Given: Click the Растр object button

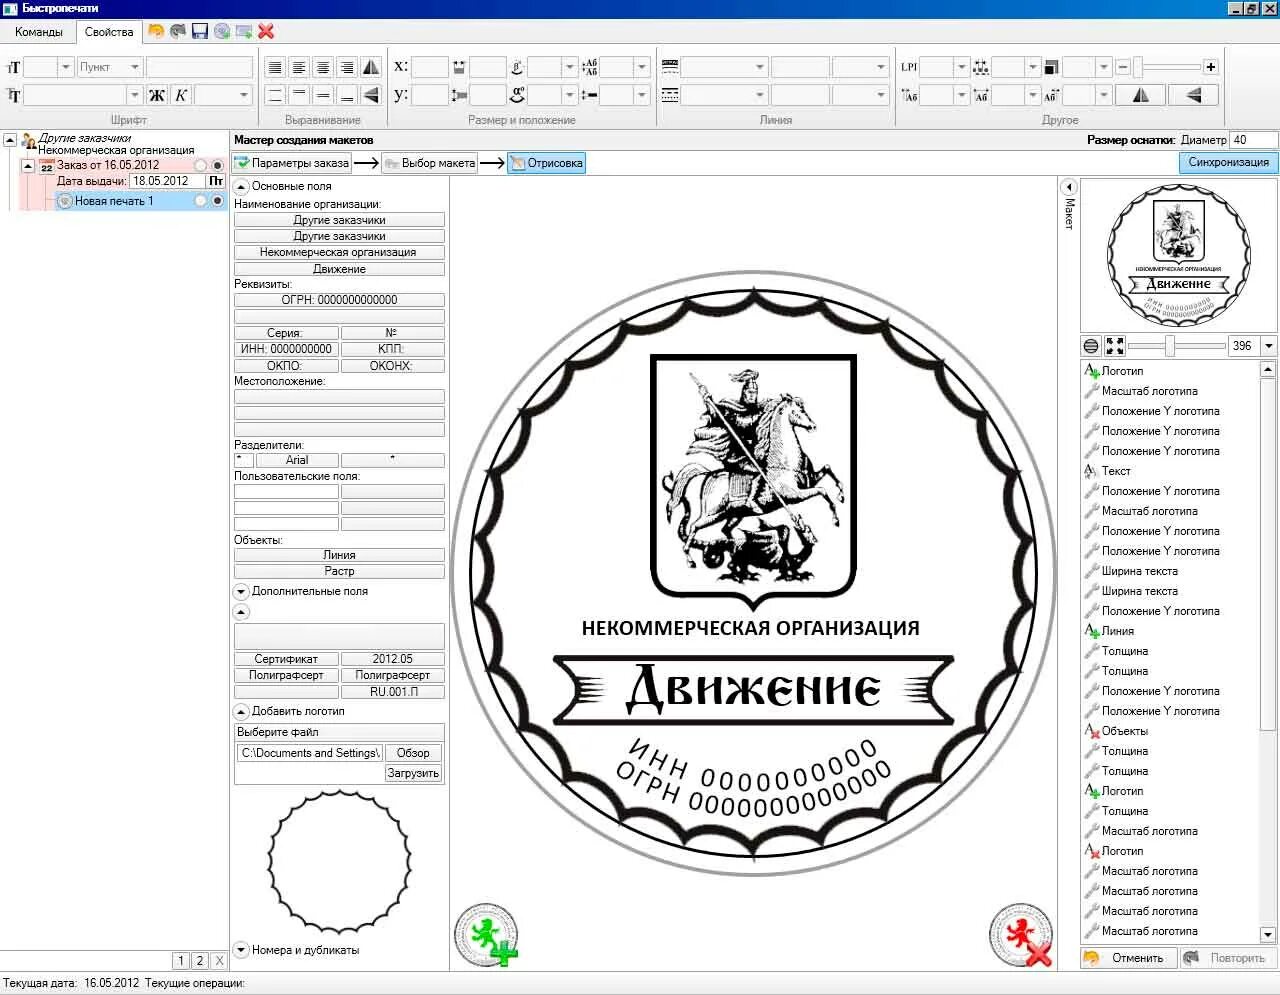Looking at the screenshot, I should pyautogui.click(x=339, y=571).
